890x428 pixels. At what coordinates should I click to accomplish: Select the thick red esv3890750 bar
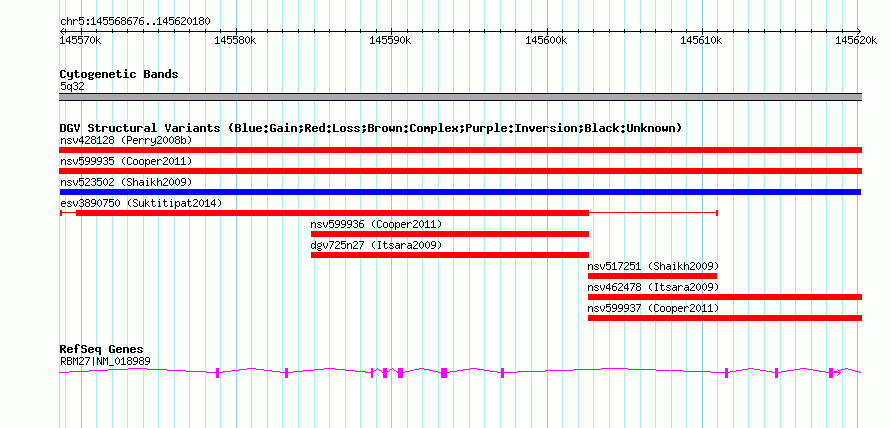[332, 213]
